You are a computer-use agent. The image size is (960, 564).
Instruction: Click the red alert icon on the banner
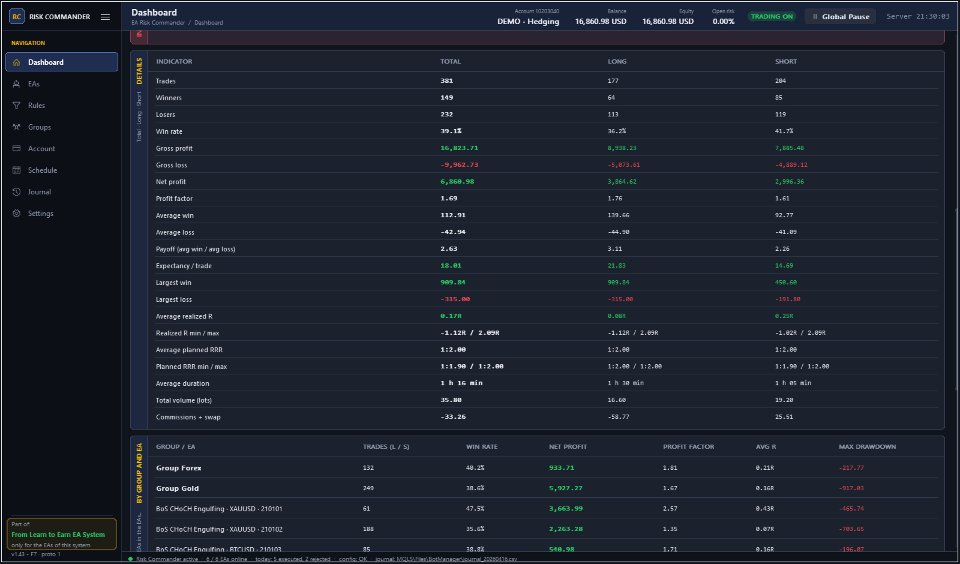[x=139, y=35]
